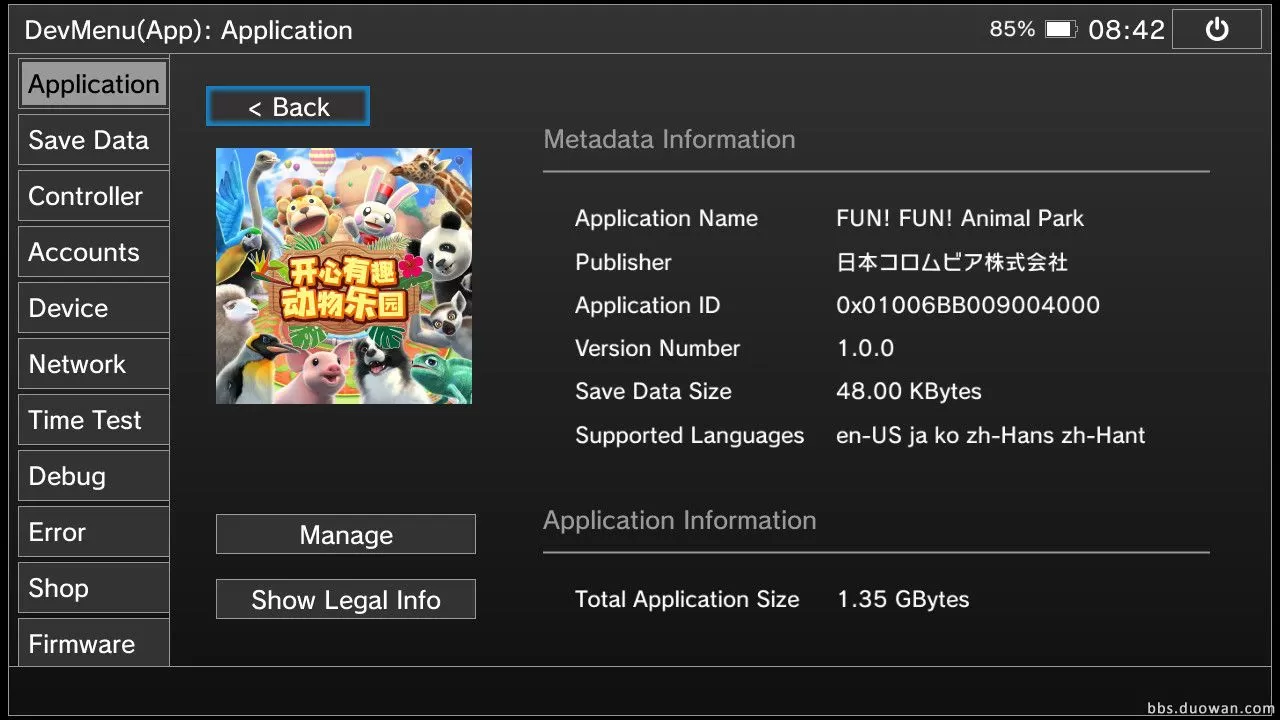Open the Save Data sidebar tab

coord(94,140)
